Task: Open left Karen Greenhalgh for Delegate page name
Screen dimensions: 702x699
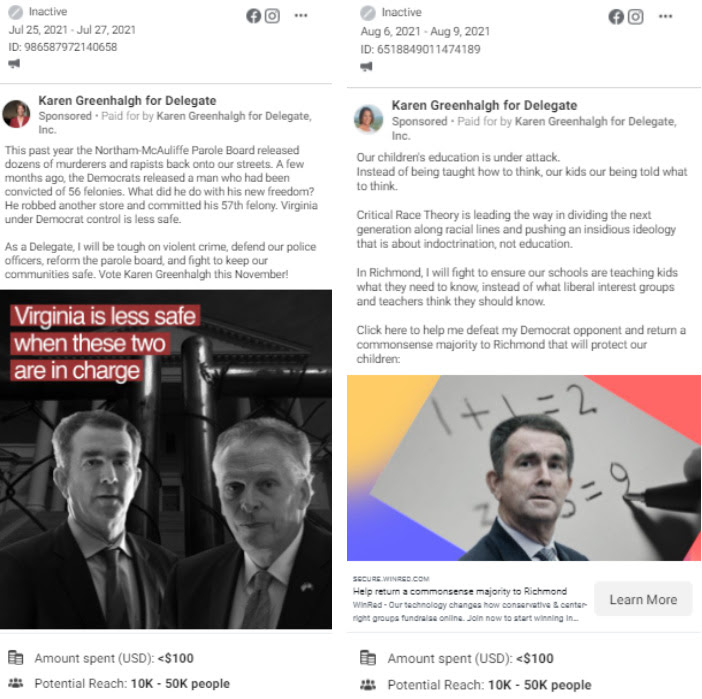Action: 127,100
